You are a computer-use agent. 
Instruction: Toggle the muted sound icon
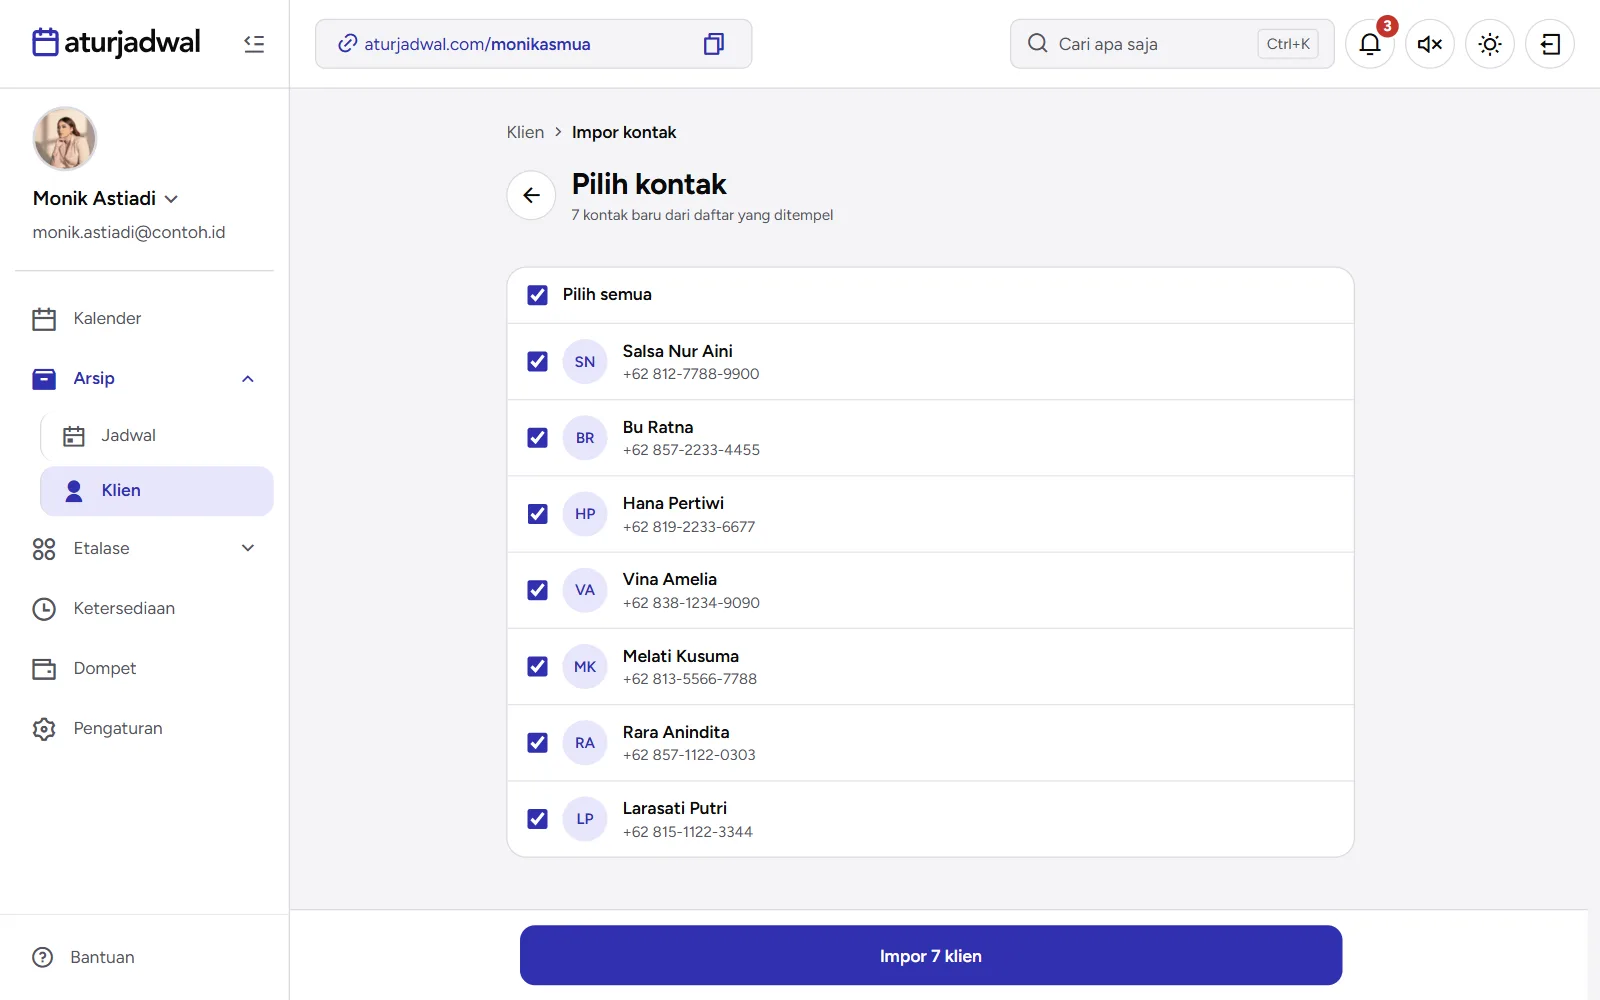pyautogui.click(x=1430, y=44)
